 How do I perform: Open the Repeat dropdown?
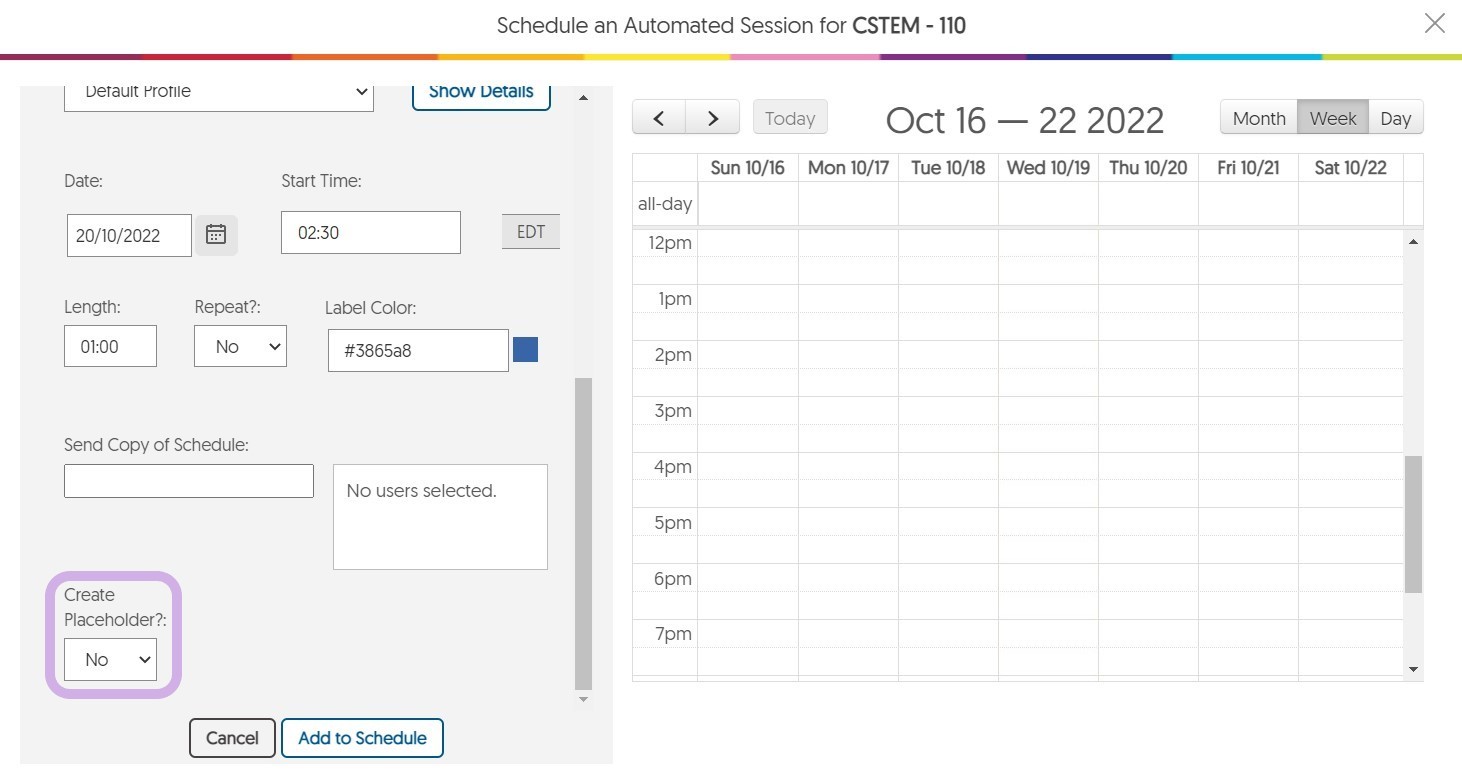point(240,346)
